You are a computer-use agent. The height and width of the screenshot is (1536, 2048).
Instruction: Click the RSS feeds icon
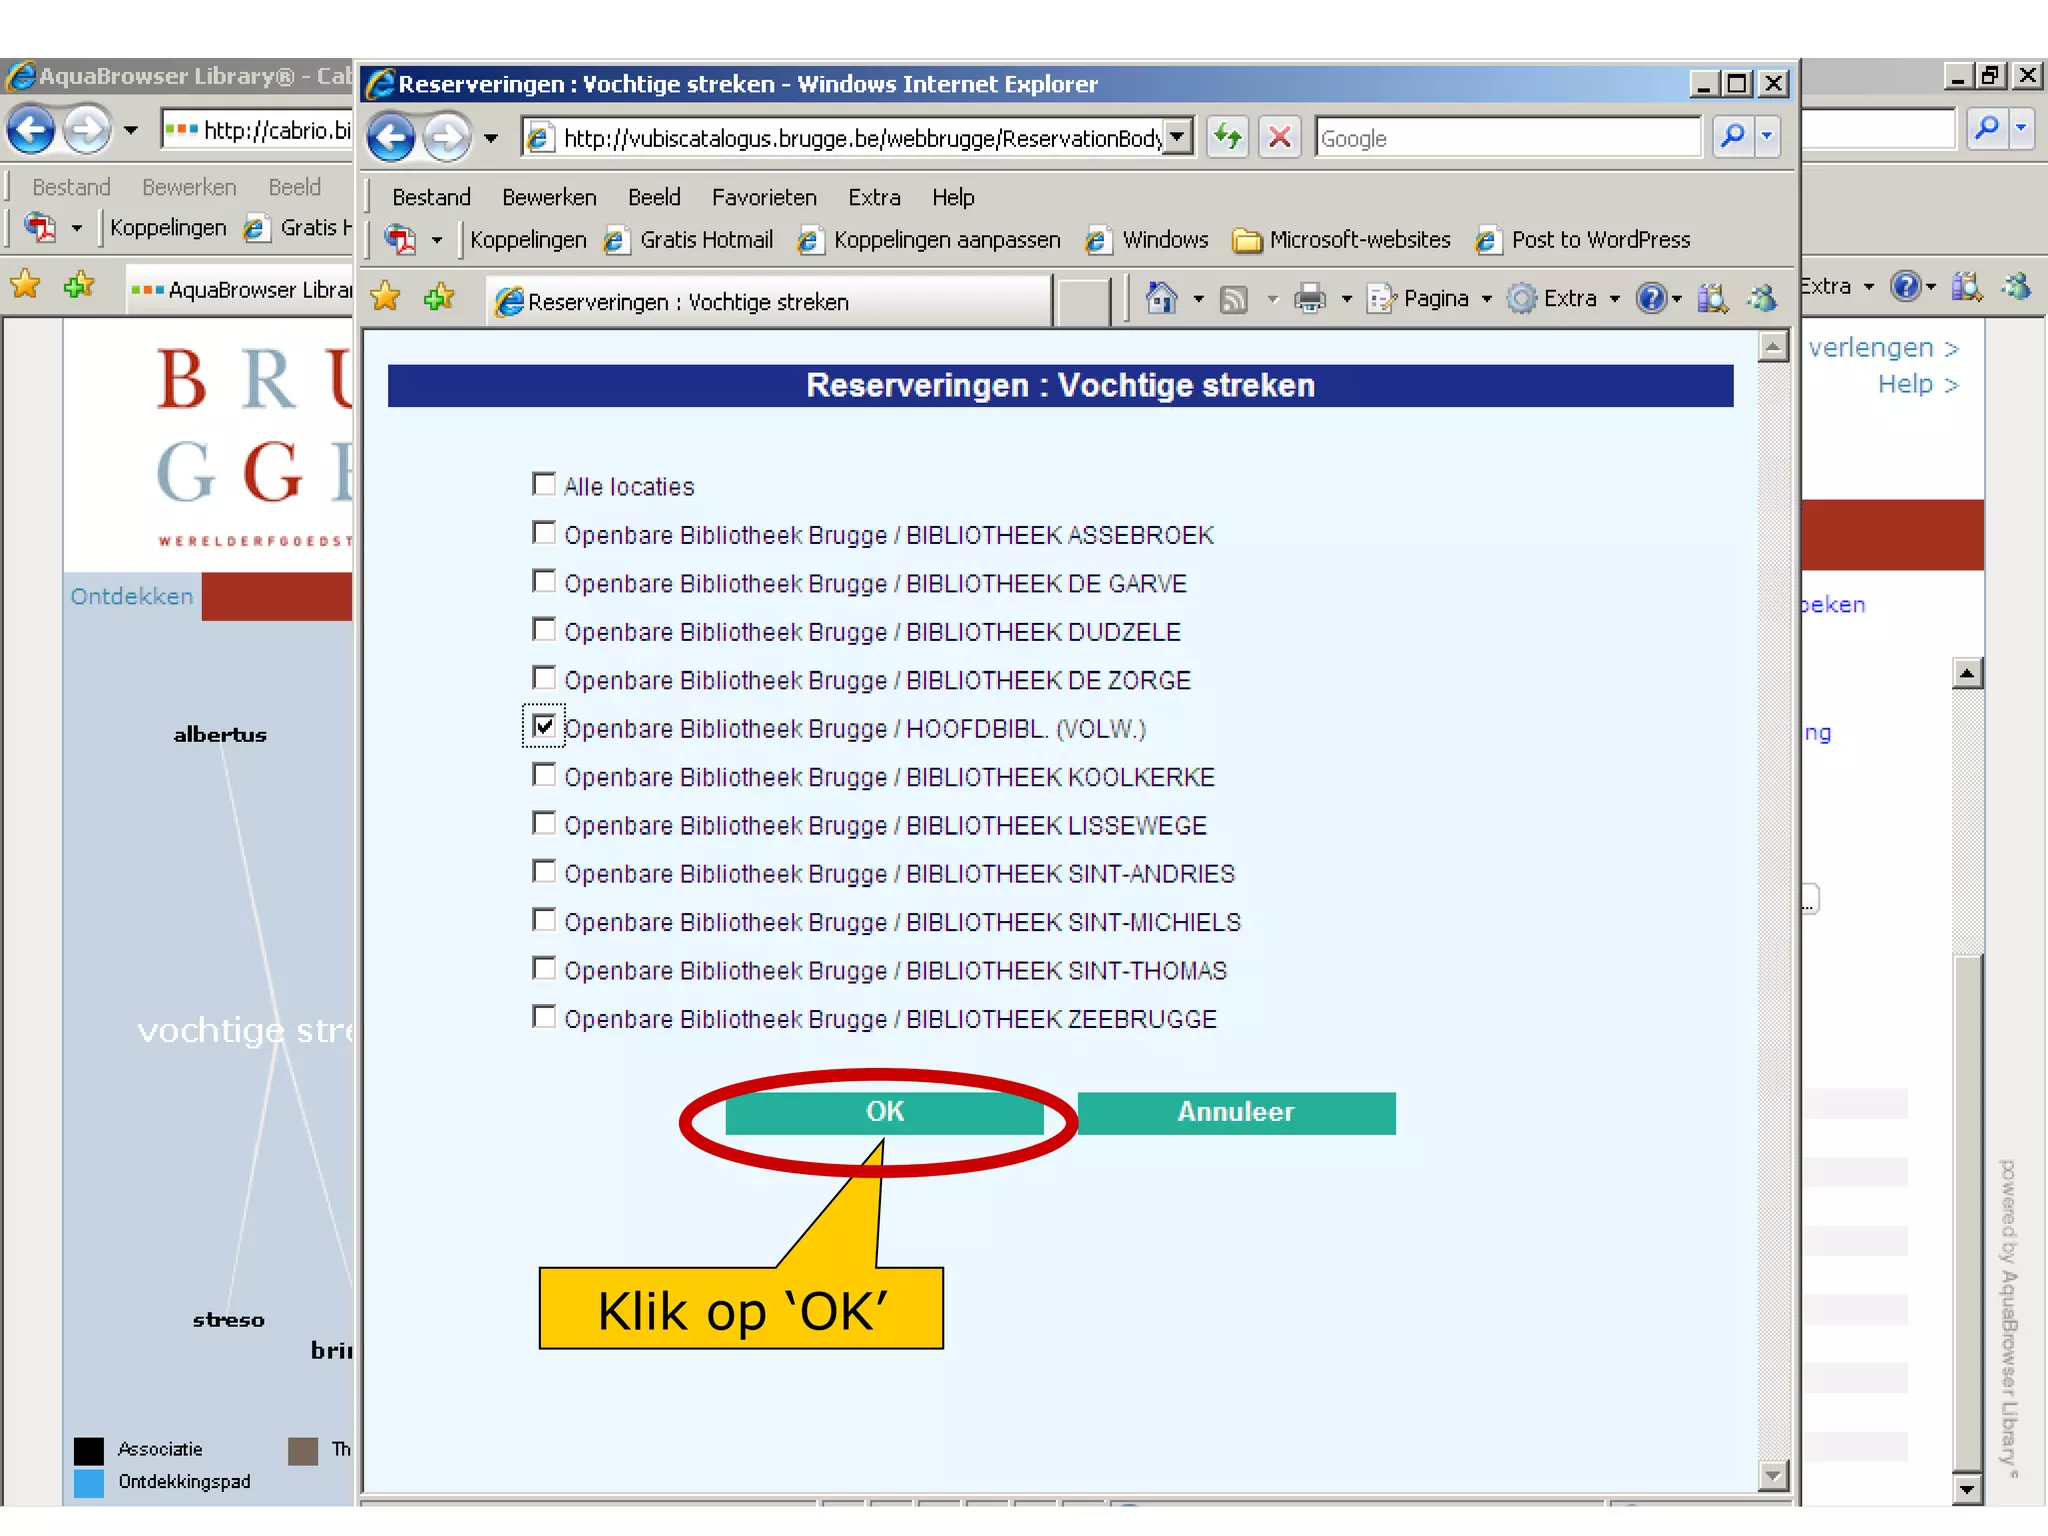pyautogui.click(x=1235, y=298)
